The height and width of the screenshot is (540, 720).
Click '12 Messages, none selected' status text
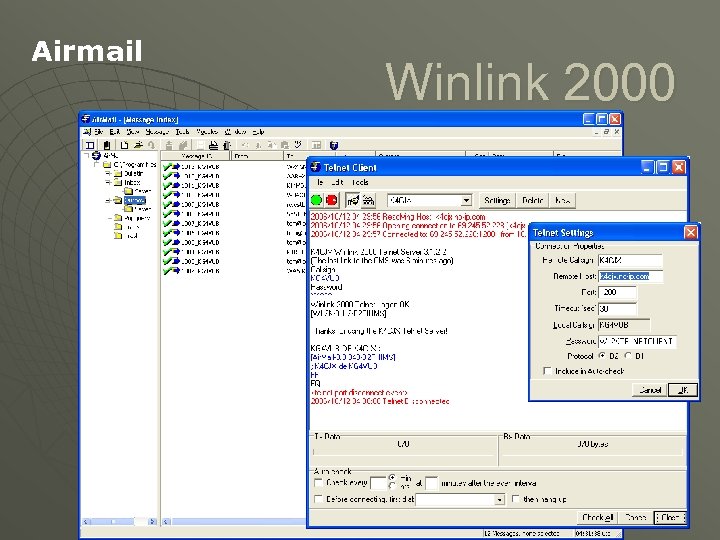click(x=522, y=534)
